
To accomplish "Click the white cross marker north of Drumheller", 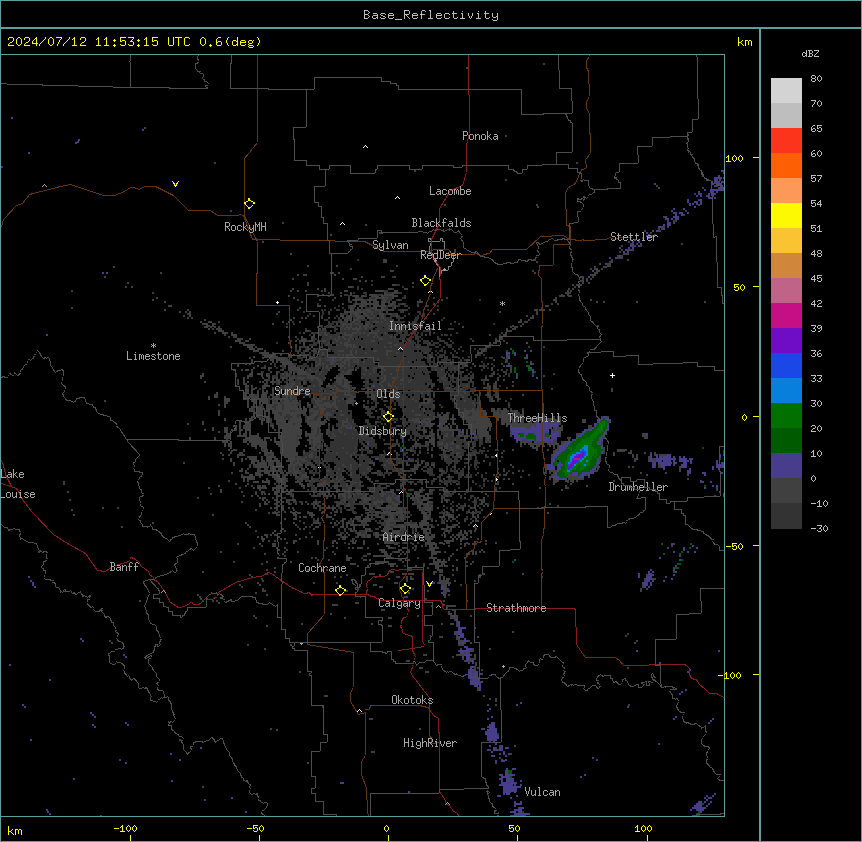I will point(612,375).
